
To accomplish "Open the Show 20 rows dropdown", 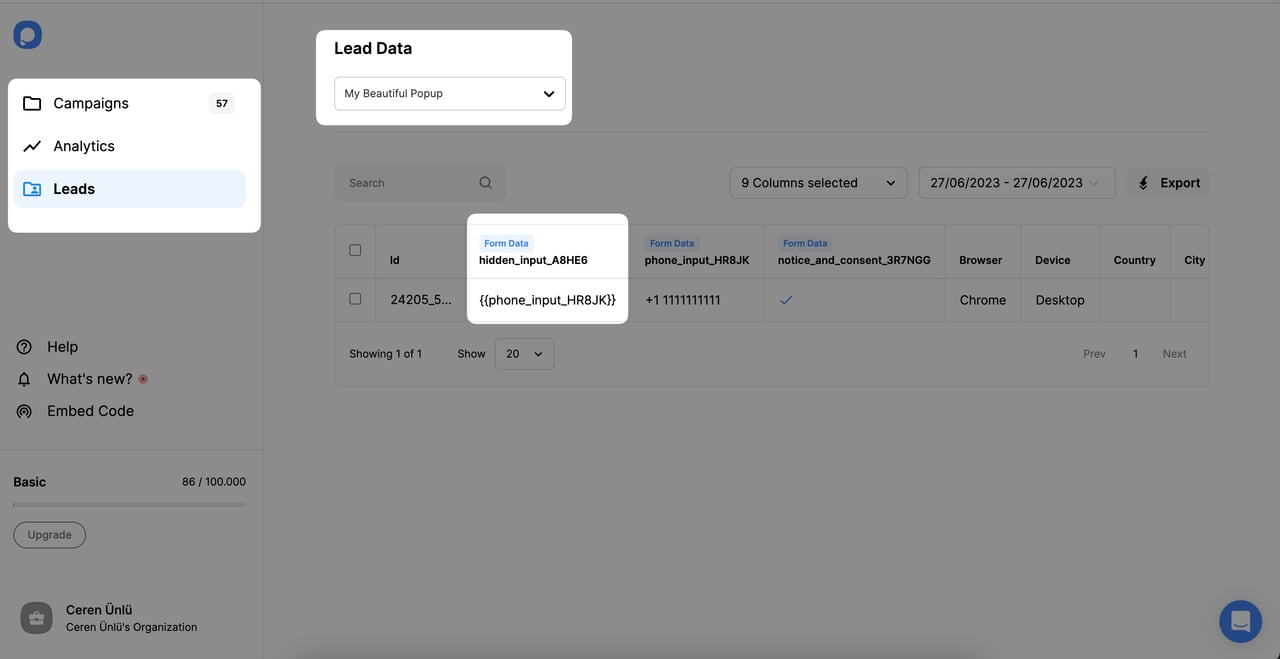I will pos(523,353).
